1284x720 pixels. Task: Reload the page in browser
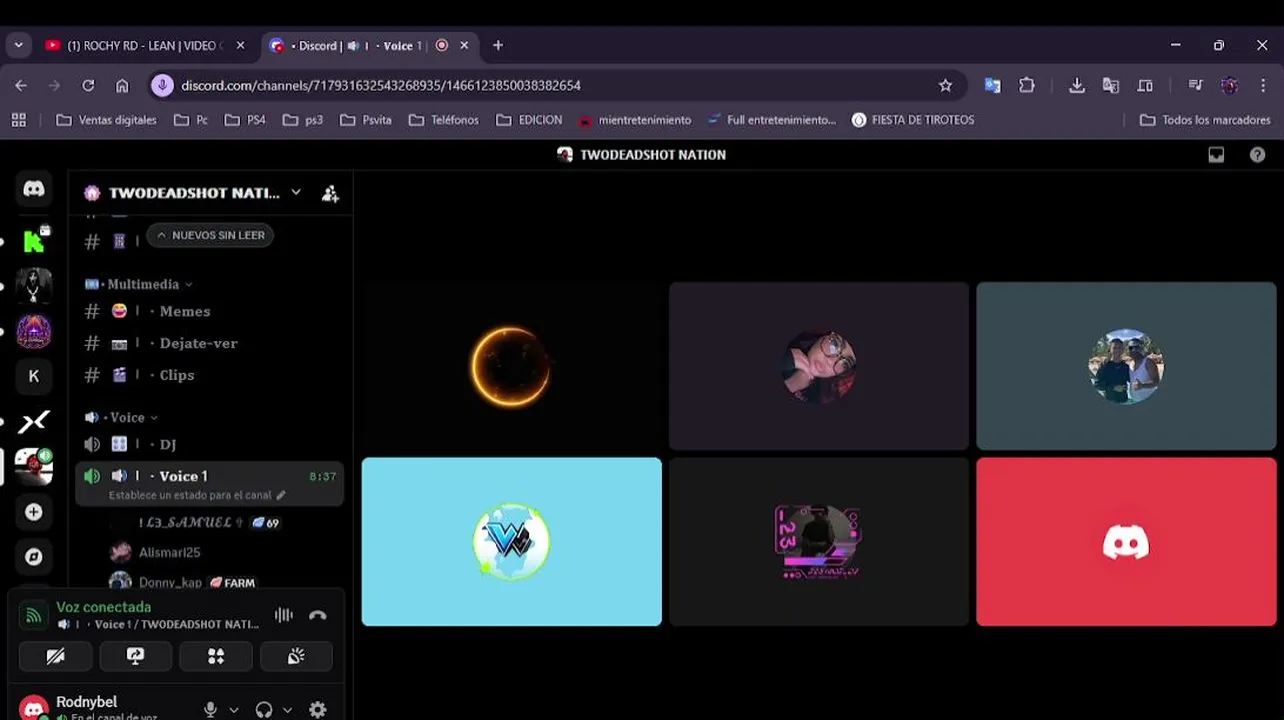(88, 86)
